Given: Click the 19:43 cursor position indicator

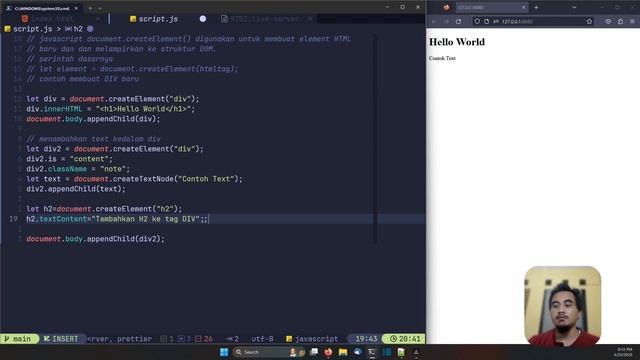Looking at the screenshot, I should click(366, 339).
